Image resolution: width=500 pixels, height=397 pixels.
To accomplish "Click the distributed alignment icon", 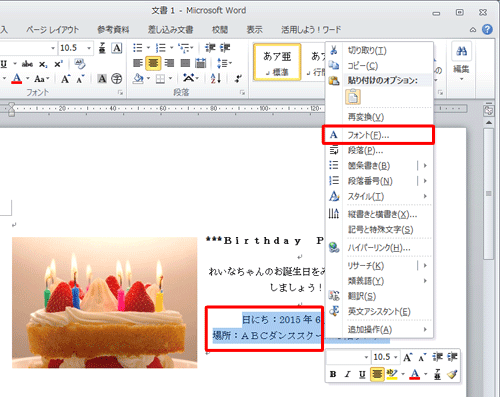I will [201, 63].
